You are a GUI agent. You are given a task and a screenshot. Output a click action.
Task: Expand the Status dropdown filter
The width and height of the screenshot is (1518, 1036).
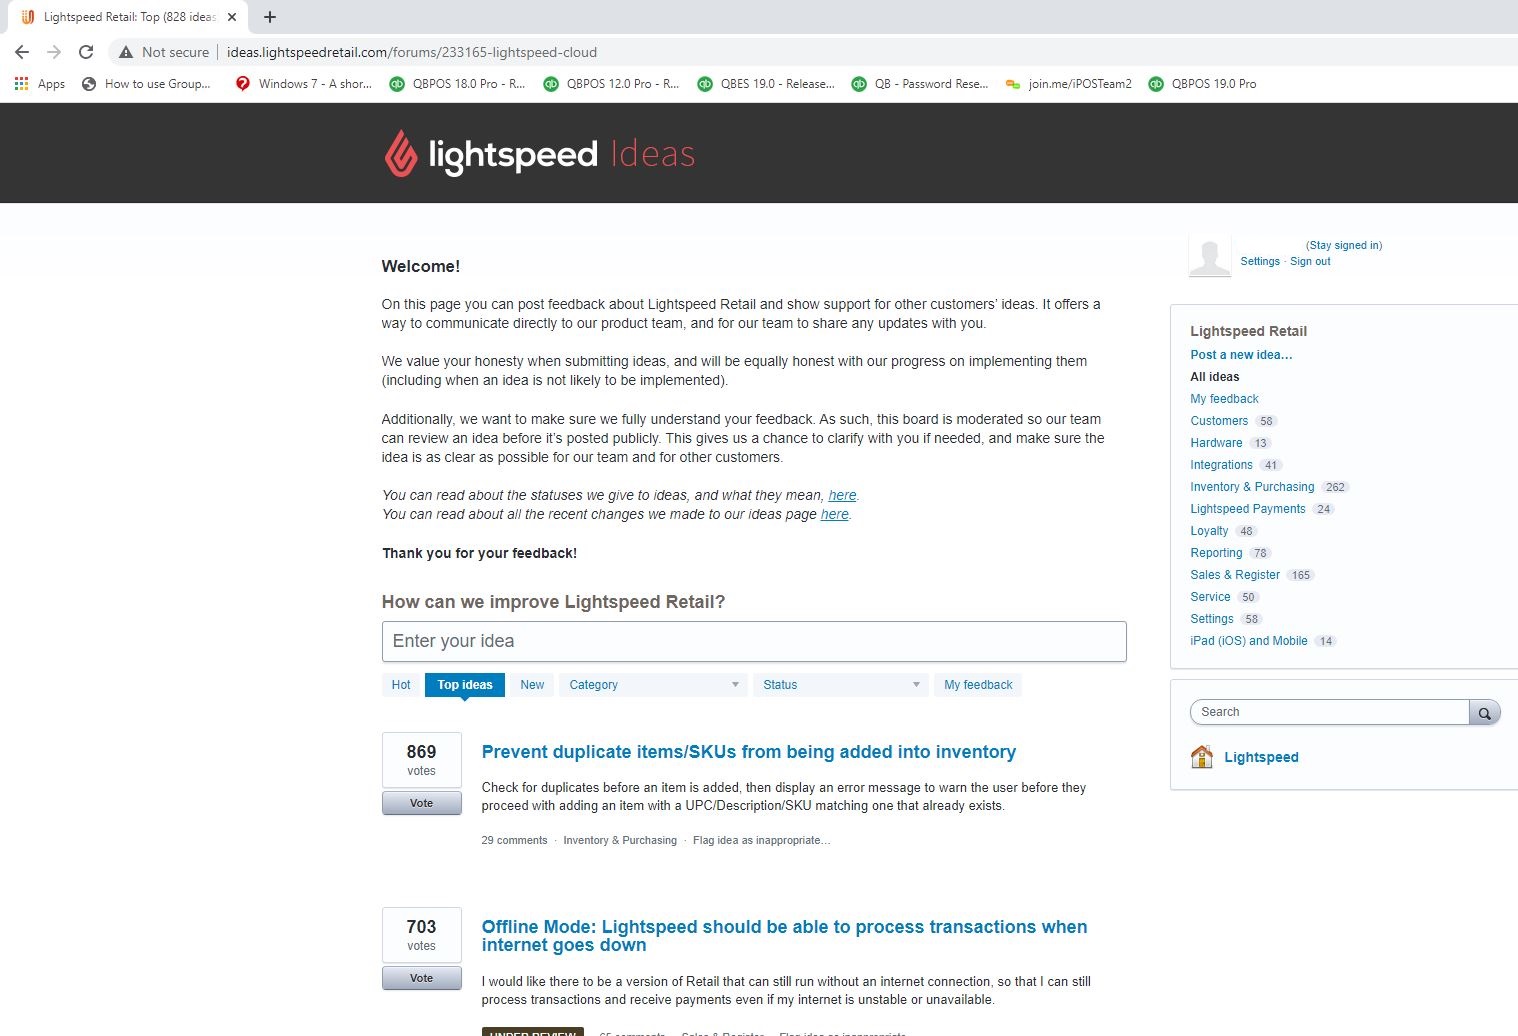tap(841, 685)
